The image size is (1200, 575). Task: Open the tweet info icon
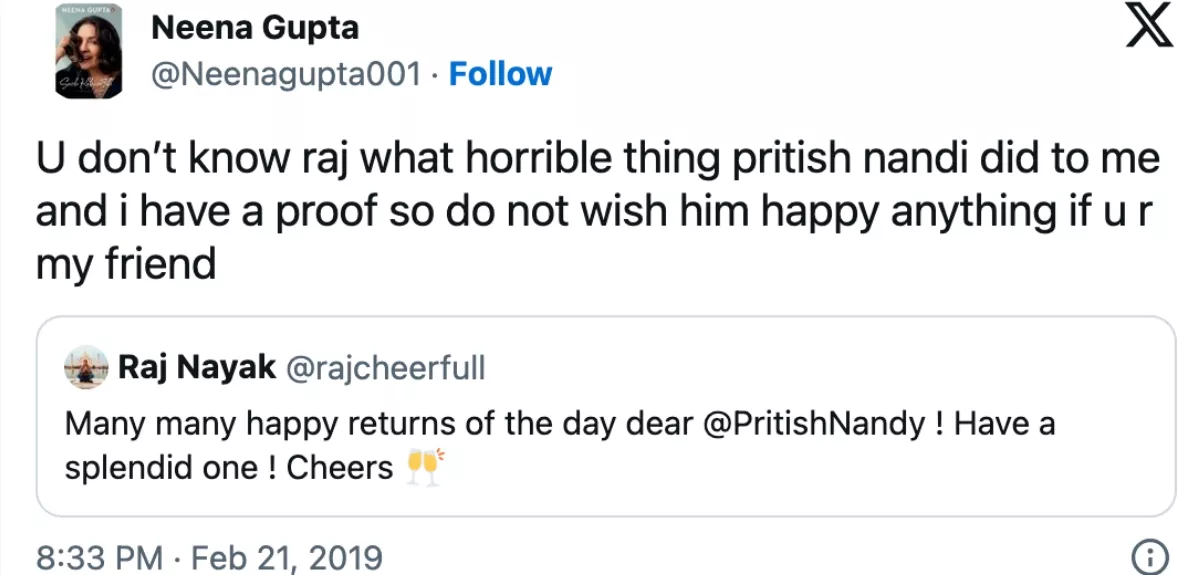coord(1150,556)
